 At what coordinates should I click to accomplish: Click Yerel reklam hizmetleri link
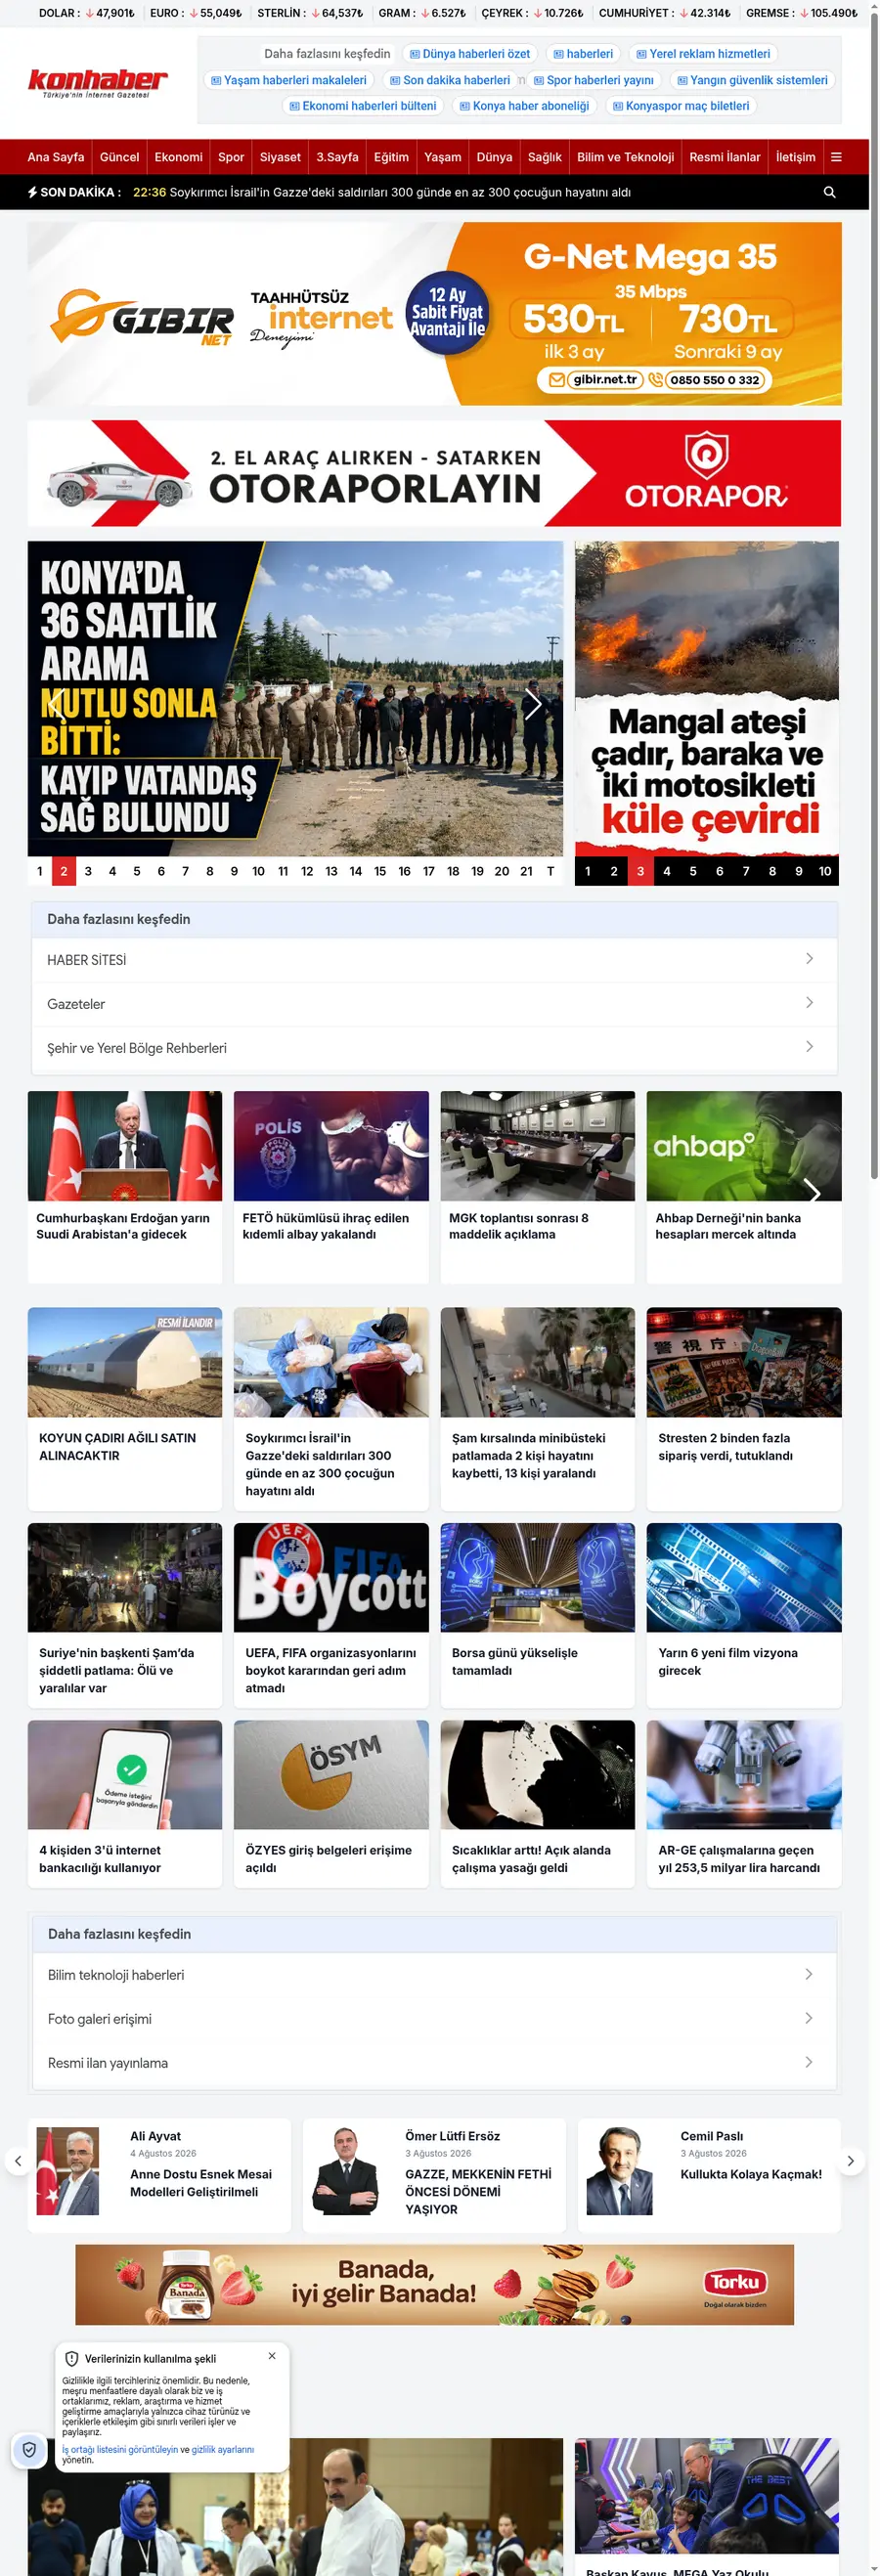[x=703, y=54]
